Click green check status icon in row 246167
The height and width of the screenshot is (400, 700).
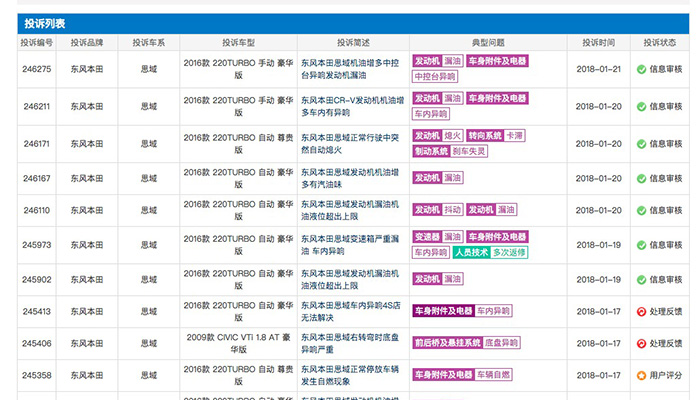tap(642, 179)
